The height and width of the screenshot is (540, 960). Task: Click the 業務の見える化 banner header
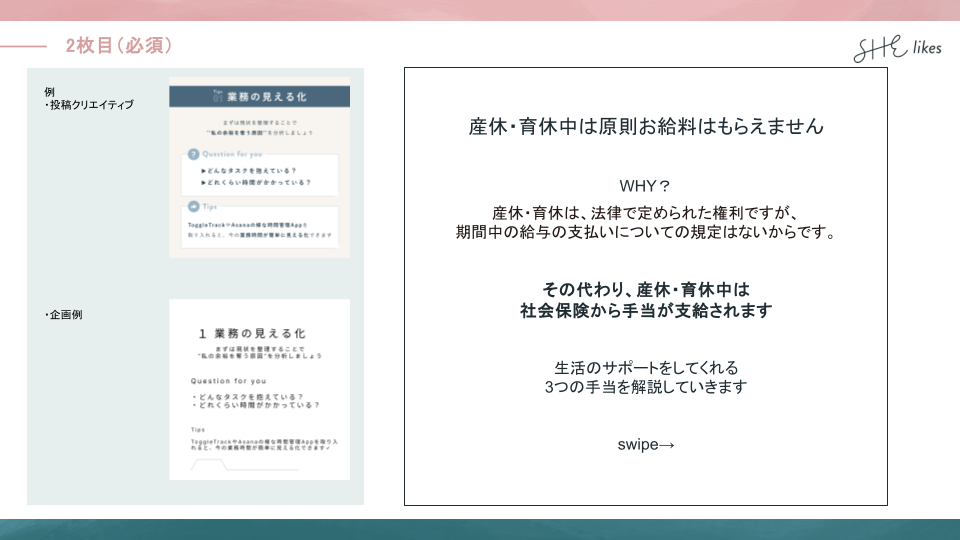pos(260,97)
